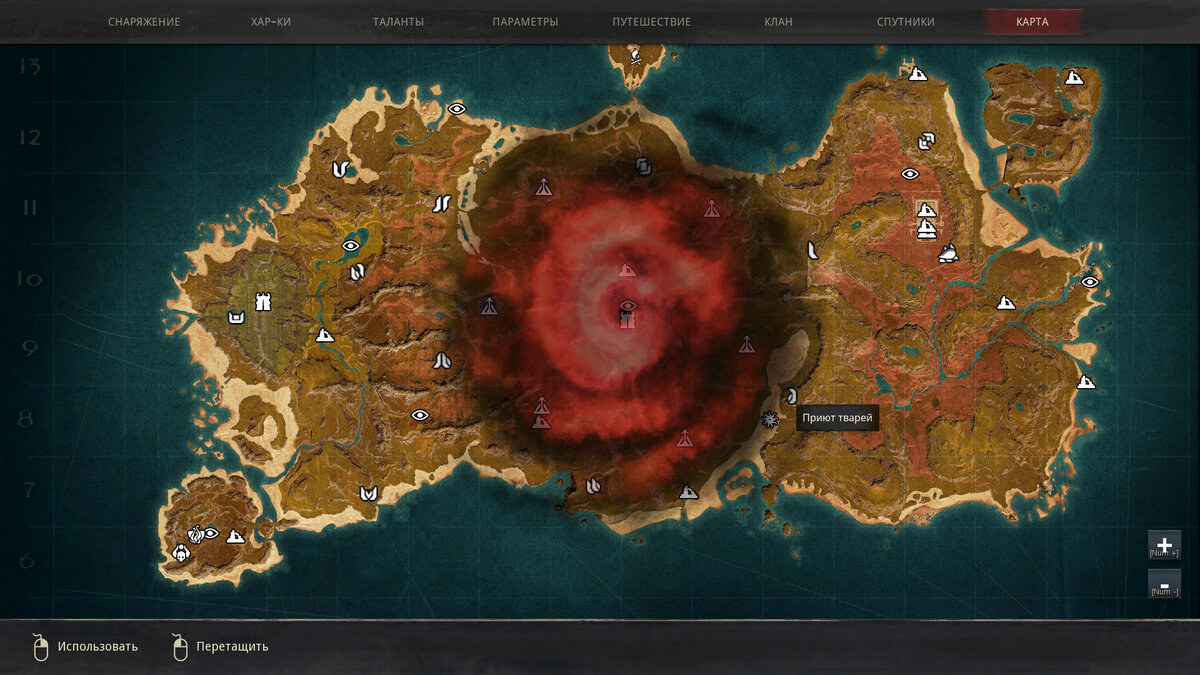Click camp icon on the western island river
This screenshot has height=675, width=1200.
[x=324, y=335]
